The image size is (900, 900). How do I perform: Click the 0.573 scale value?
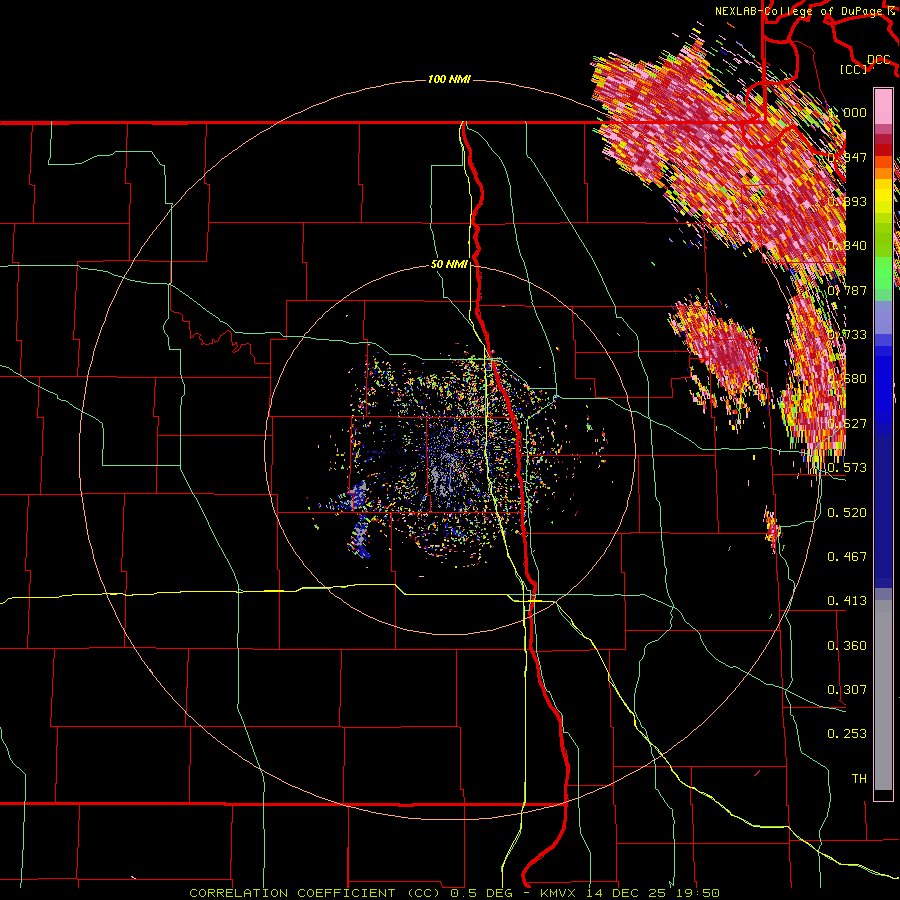pyautogui.click(x=847, y=467)
